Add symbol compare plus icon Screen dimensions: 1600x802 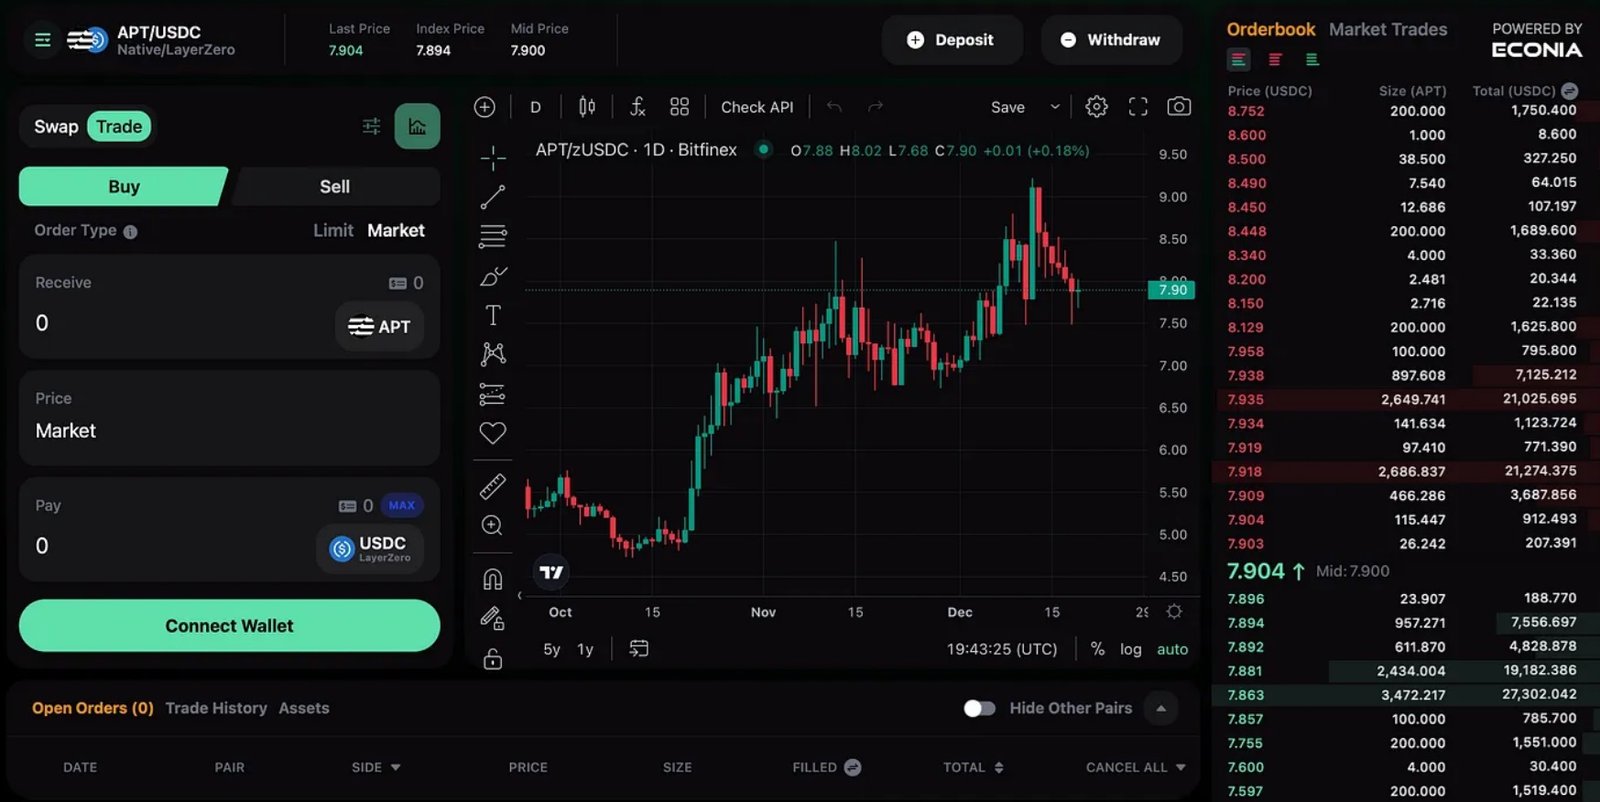coord(485,107)
